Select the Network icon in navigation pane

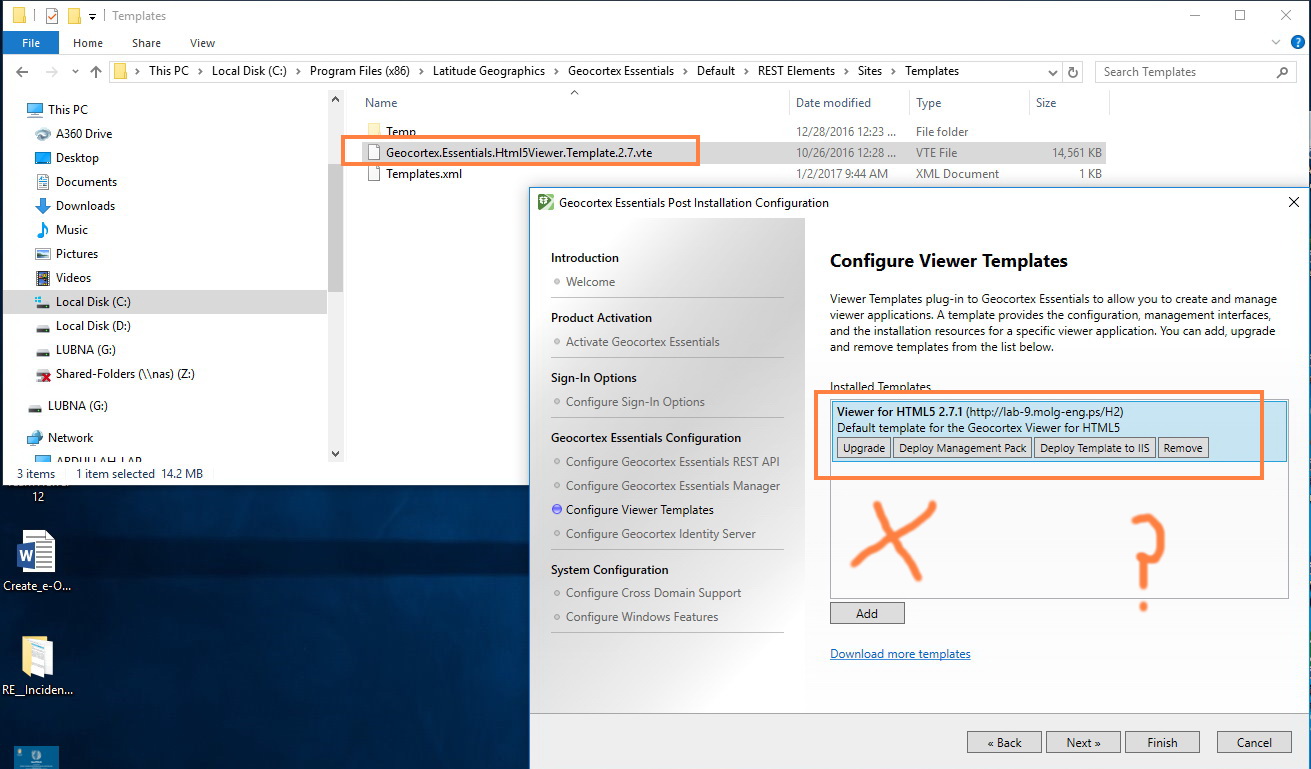[x=35, y=438]
